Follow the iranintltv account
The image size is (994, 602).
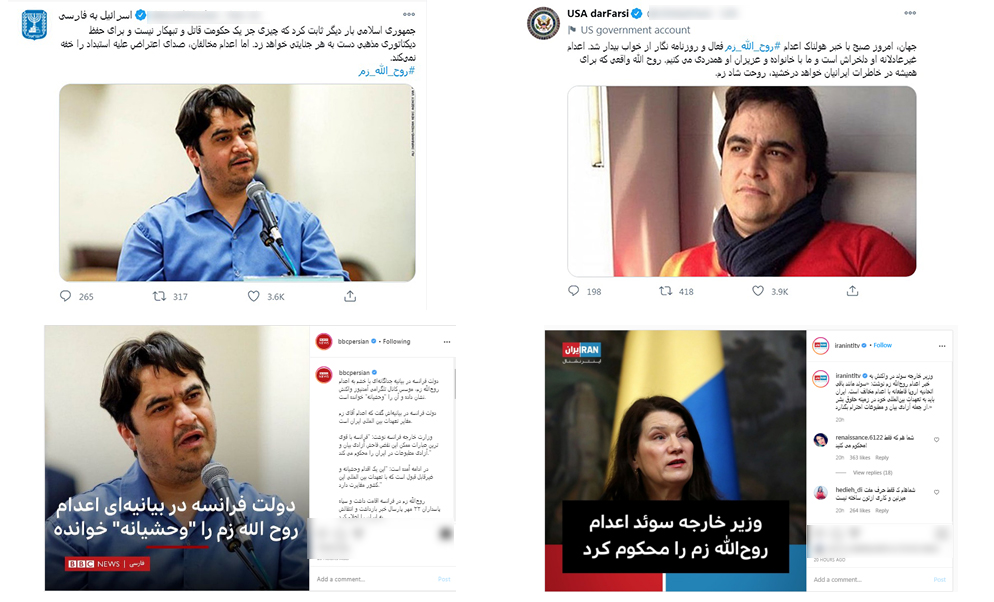pyautogui.click(x=882, y=345)
